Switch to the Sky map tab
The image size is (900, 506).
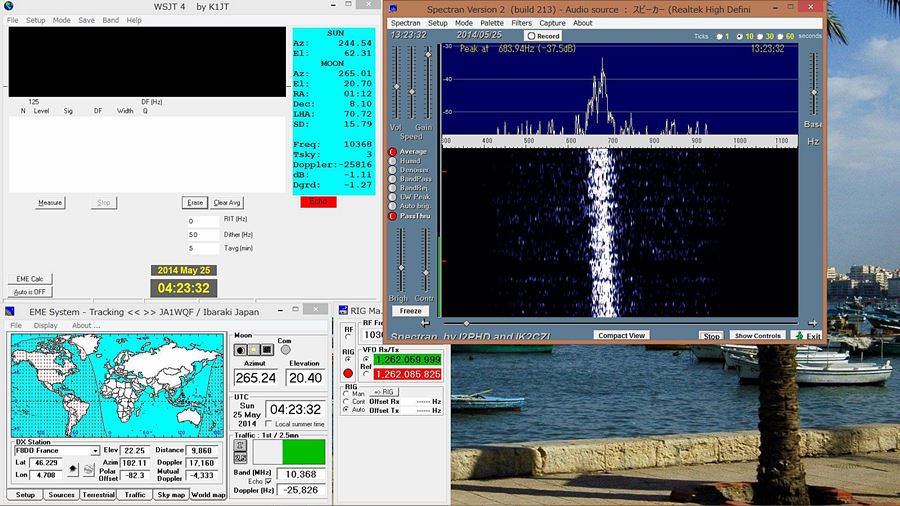(172, 495)
